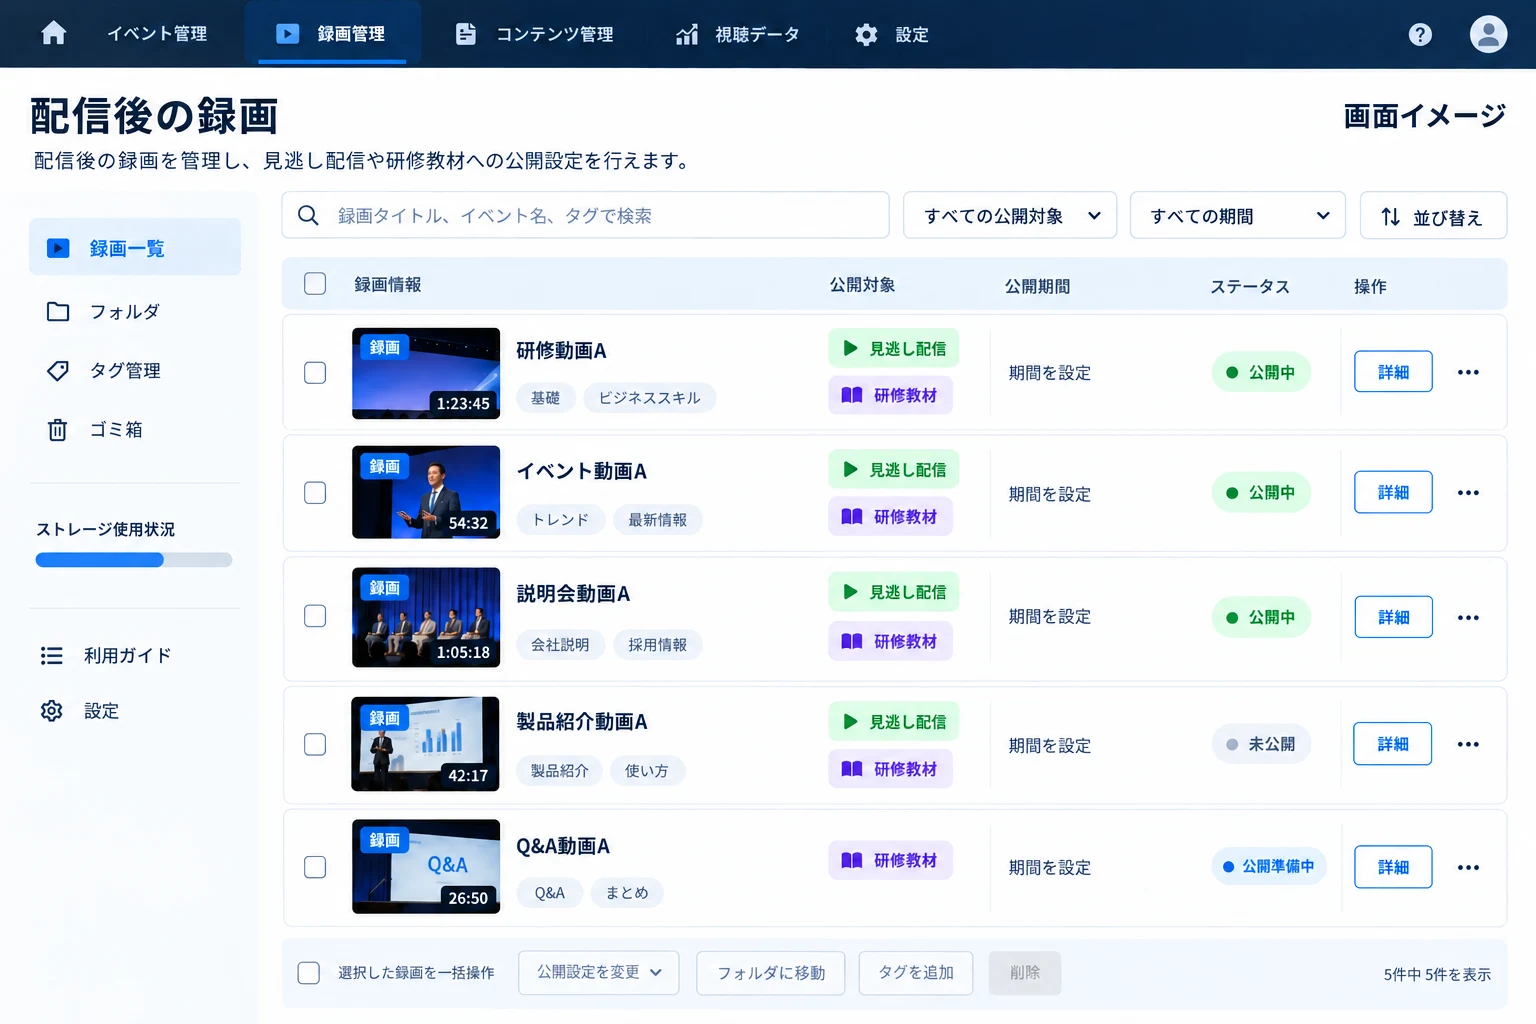
Task: Open 詳細 for 研修動画A
Action: (x=1393, y=372)
